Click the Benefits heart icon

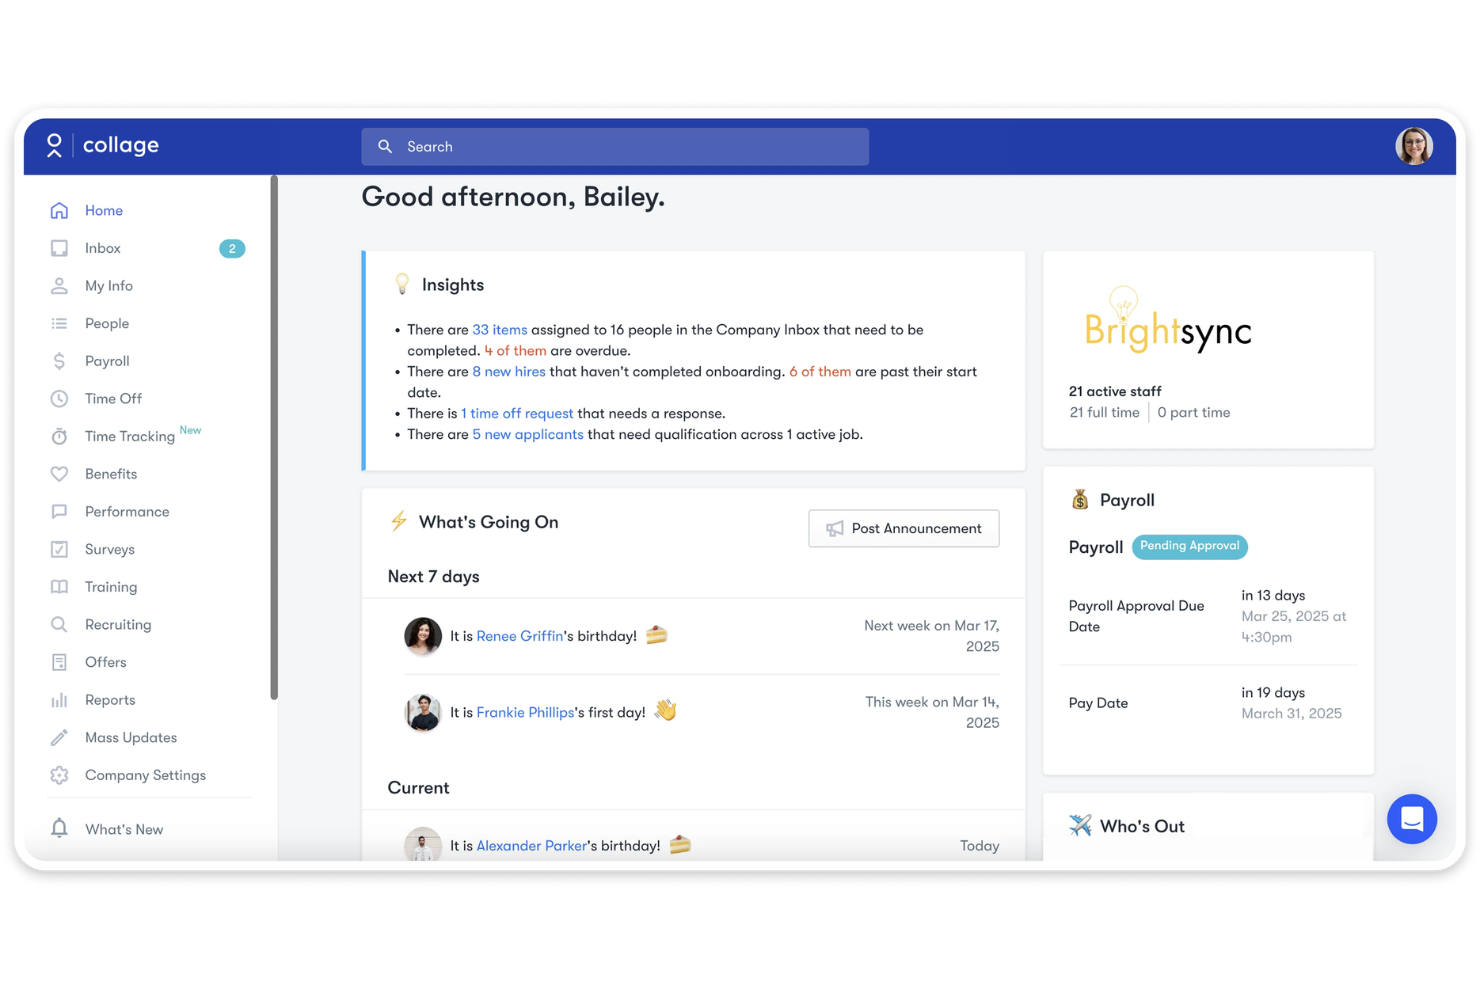coord(59,473)
